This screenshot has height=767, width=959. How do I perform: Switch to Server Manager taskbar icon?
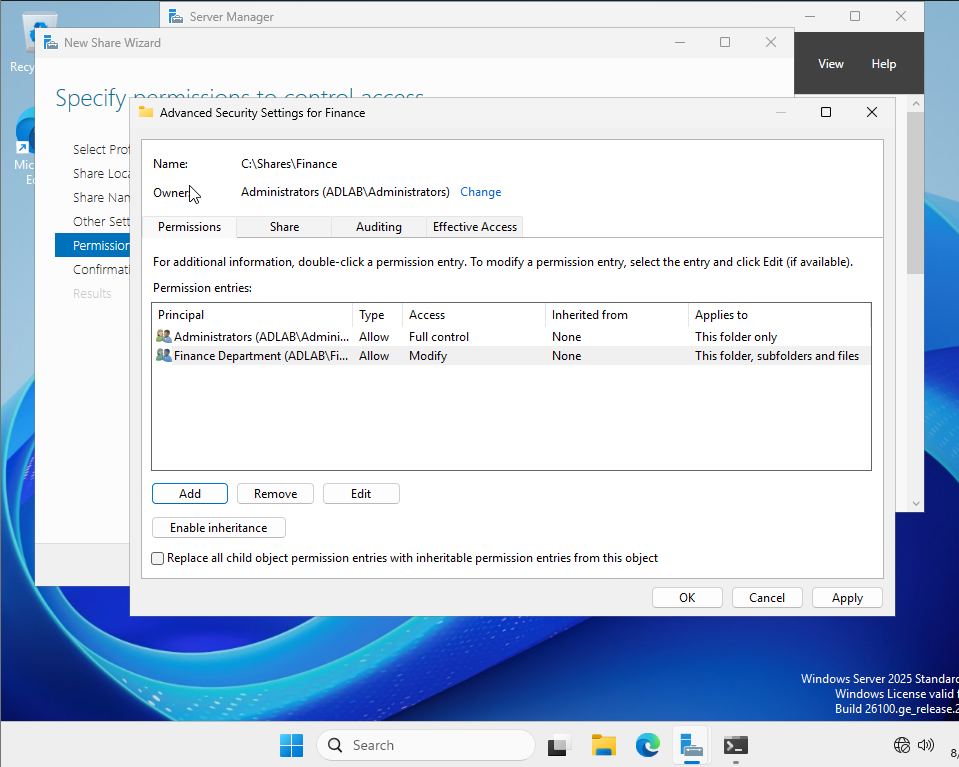(692, 745)
